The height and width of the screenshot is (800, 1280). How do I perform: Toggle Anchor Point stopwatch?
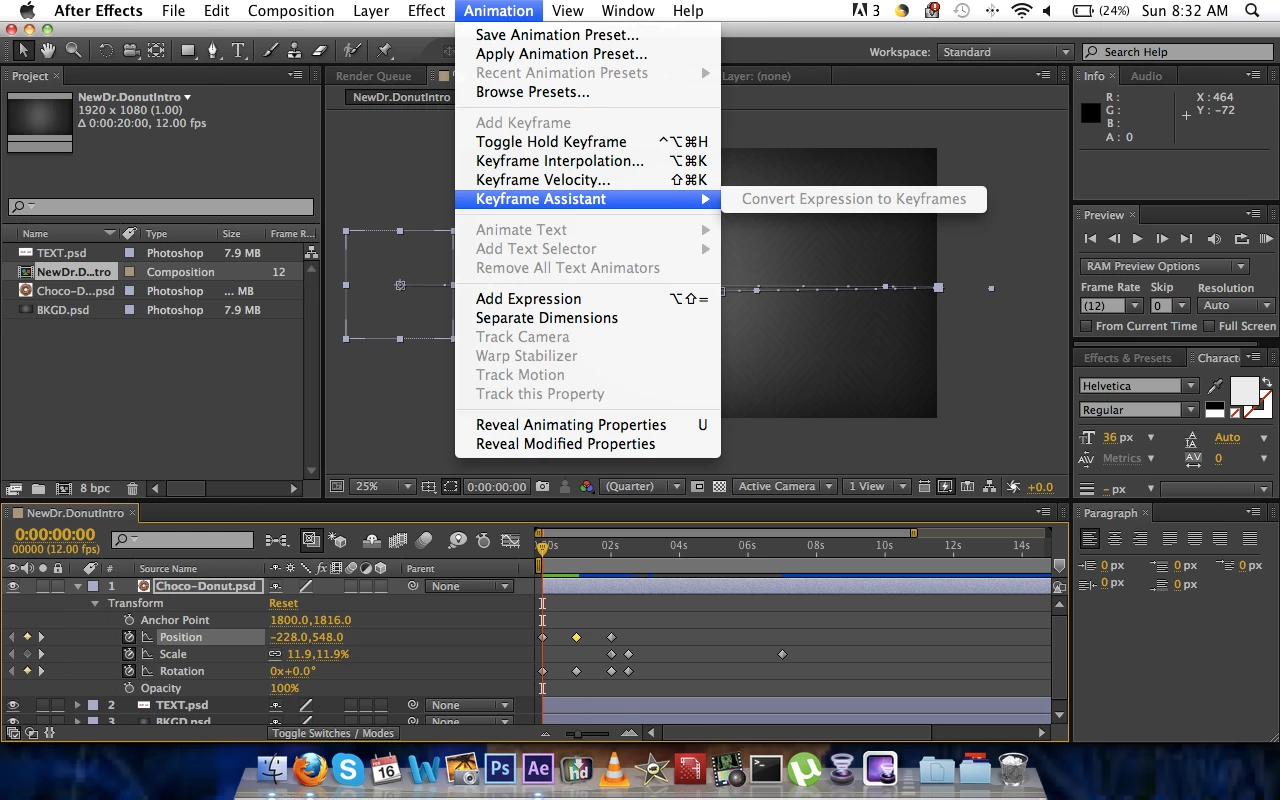[x=129, y=620]
